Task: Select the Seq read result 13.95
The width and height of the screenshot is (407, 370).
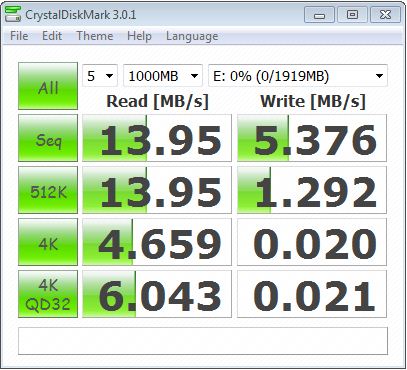Action: tap(157, 138)
